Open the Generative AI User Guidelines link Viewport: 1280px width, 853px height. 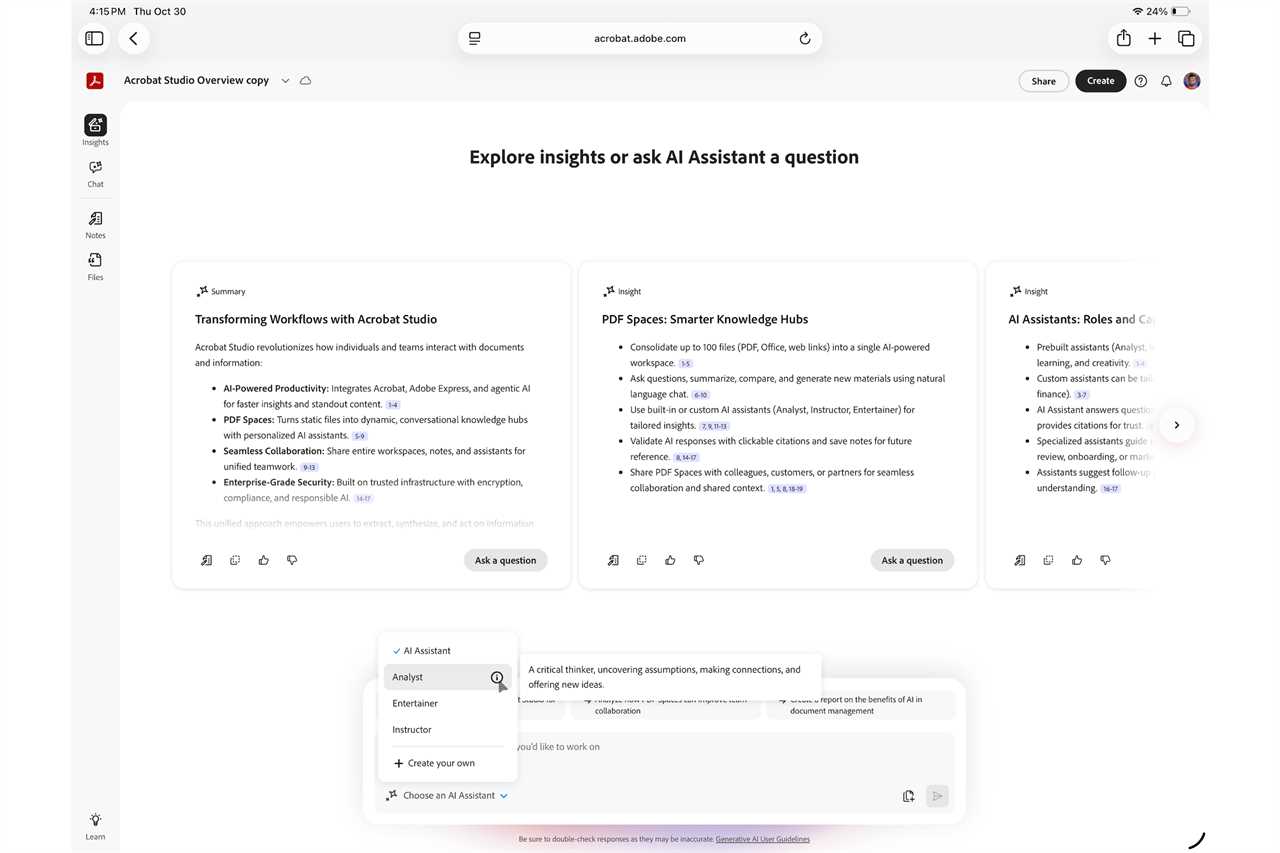(x=762, y=839)
